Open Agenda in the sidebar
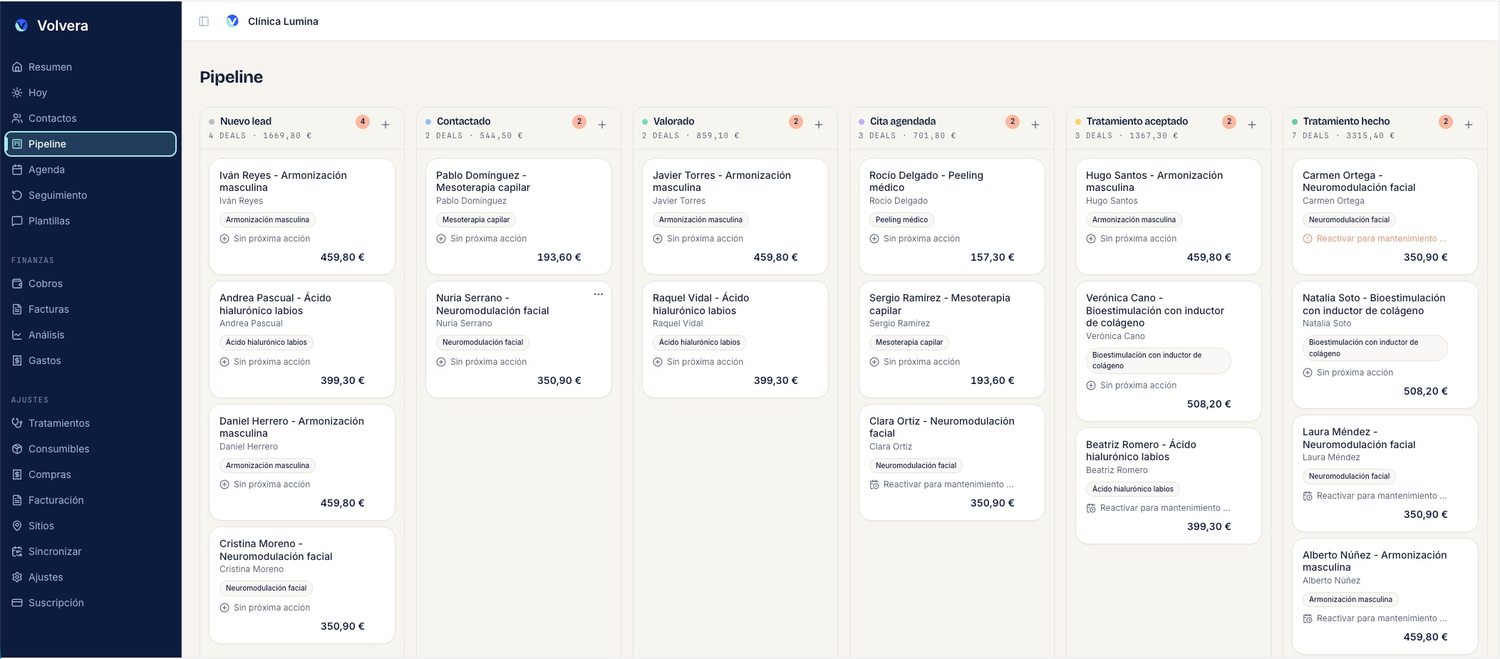The width and height of the screenshot is (1500, 659). pos(90,170)
